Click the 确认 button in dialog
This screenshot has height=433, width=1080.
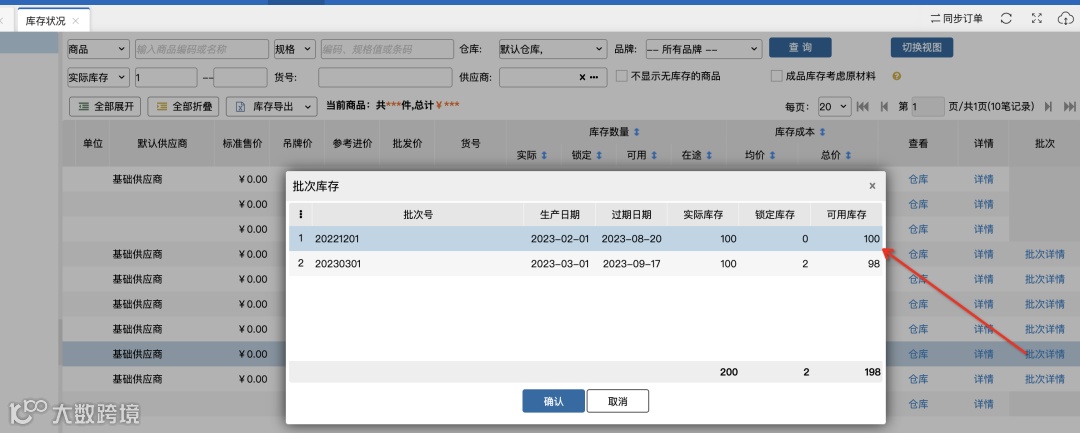(554, 401)
